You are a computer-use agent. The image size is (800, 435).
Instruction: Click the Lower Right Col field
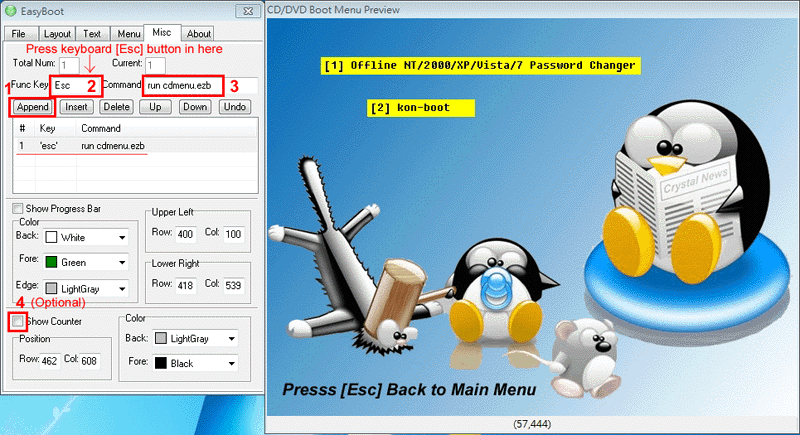pos(233,285)
